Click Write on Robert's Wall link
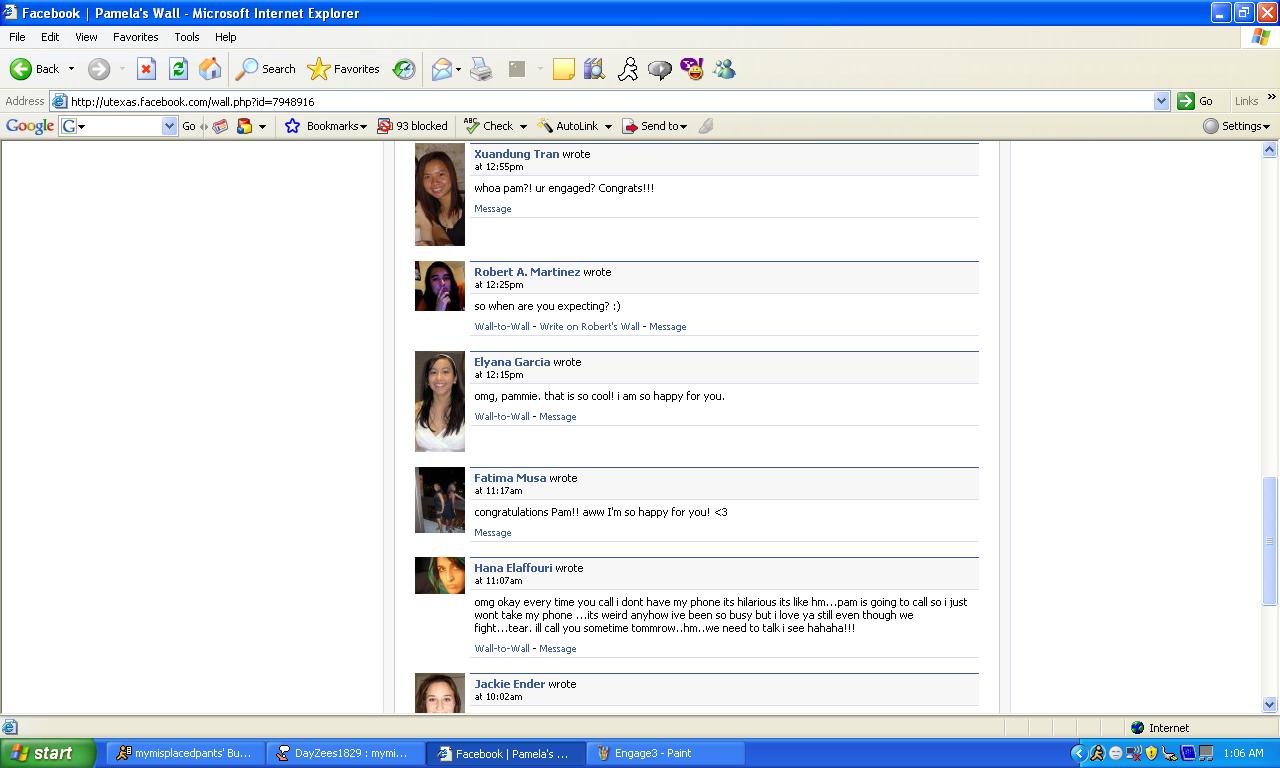The width and height of the screenshot is (1280, 768). tap(589, 327)
